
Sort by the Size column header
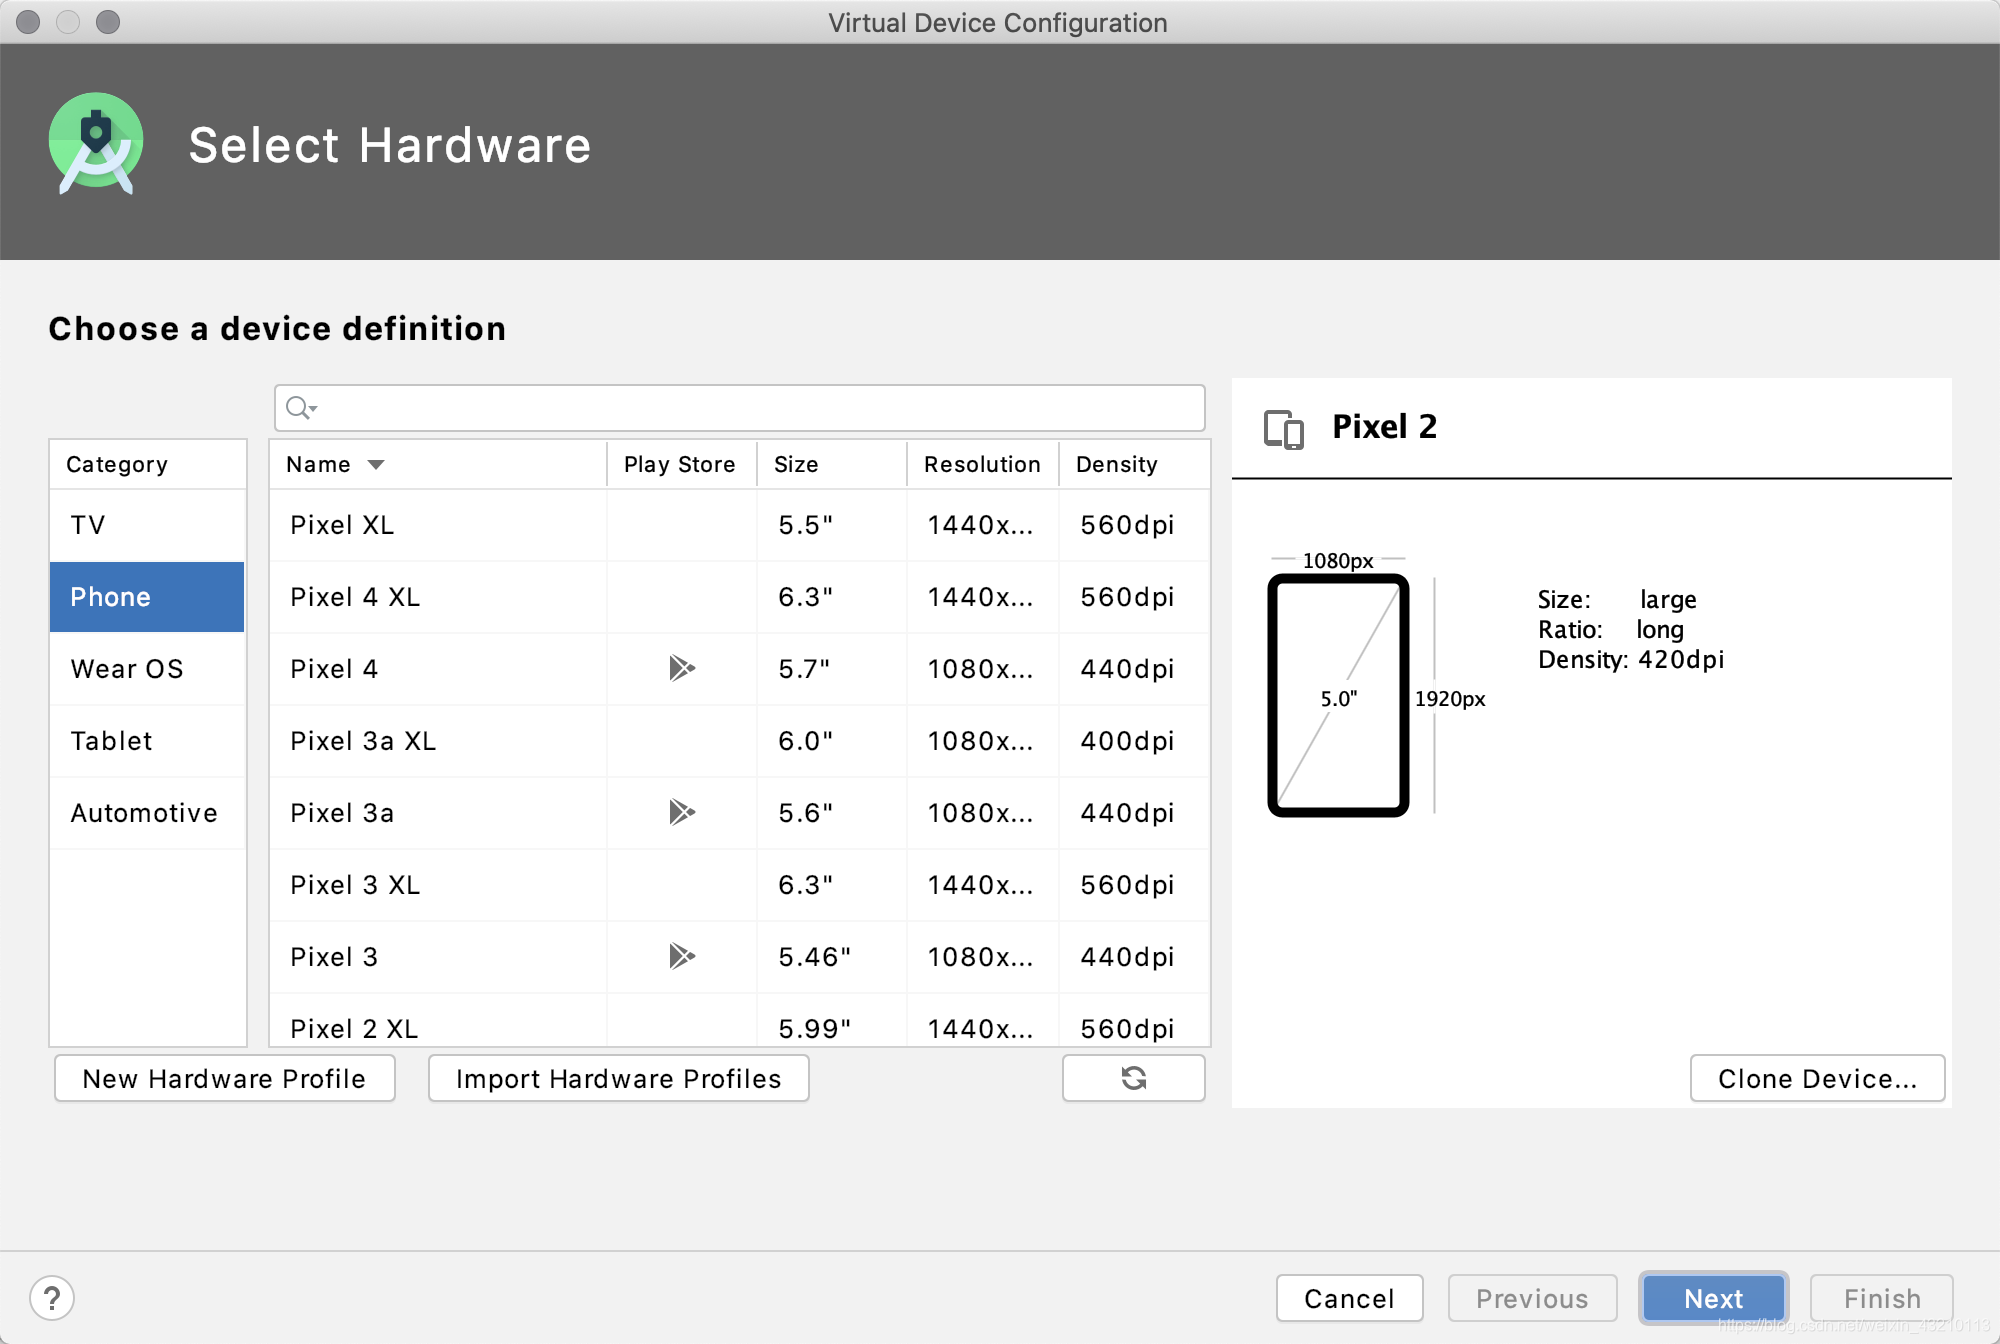[x=831, y=464]
